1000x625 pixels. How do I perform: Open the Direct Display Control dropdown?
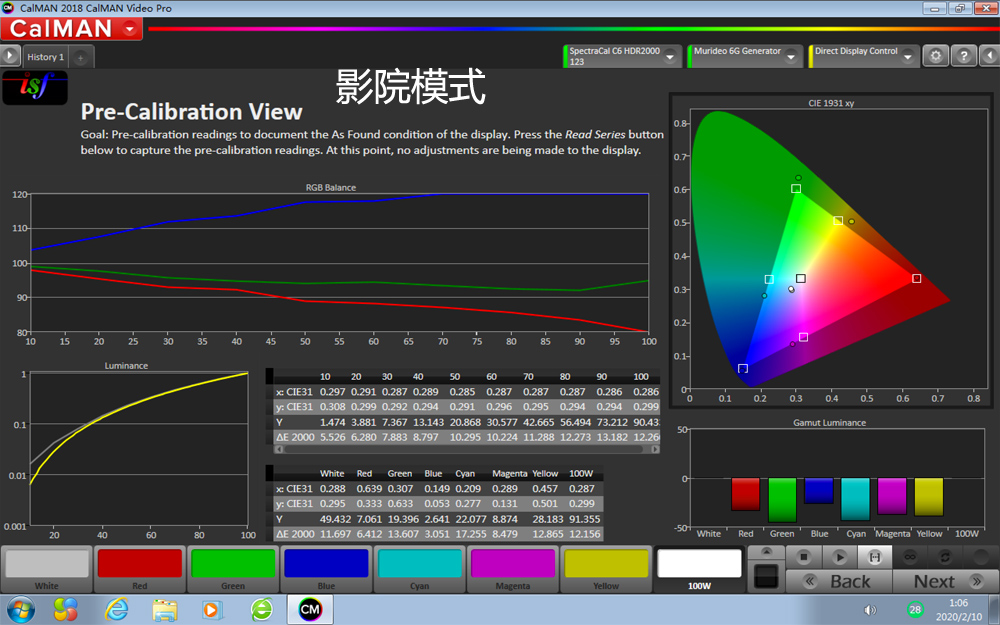(908, 57)
